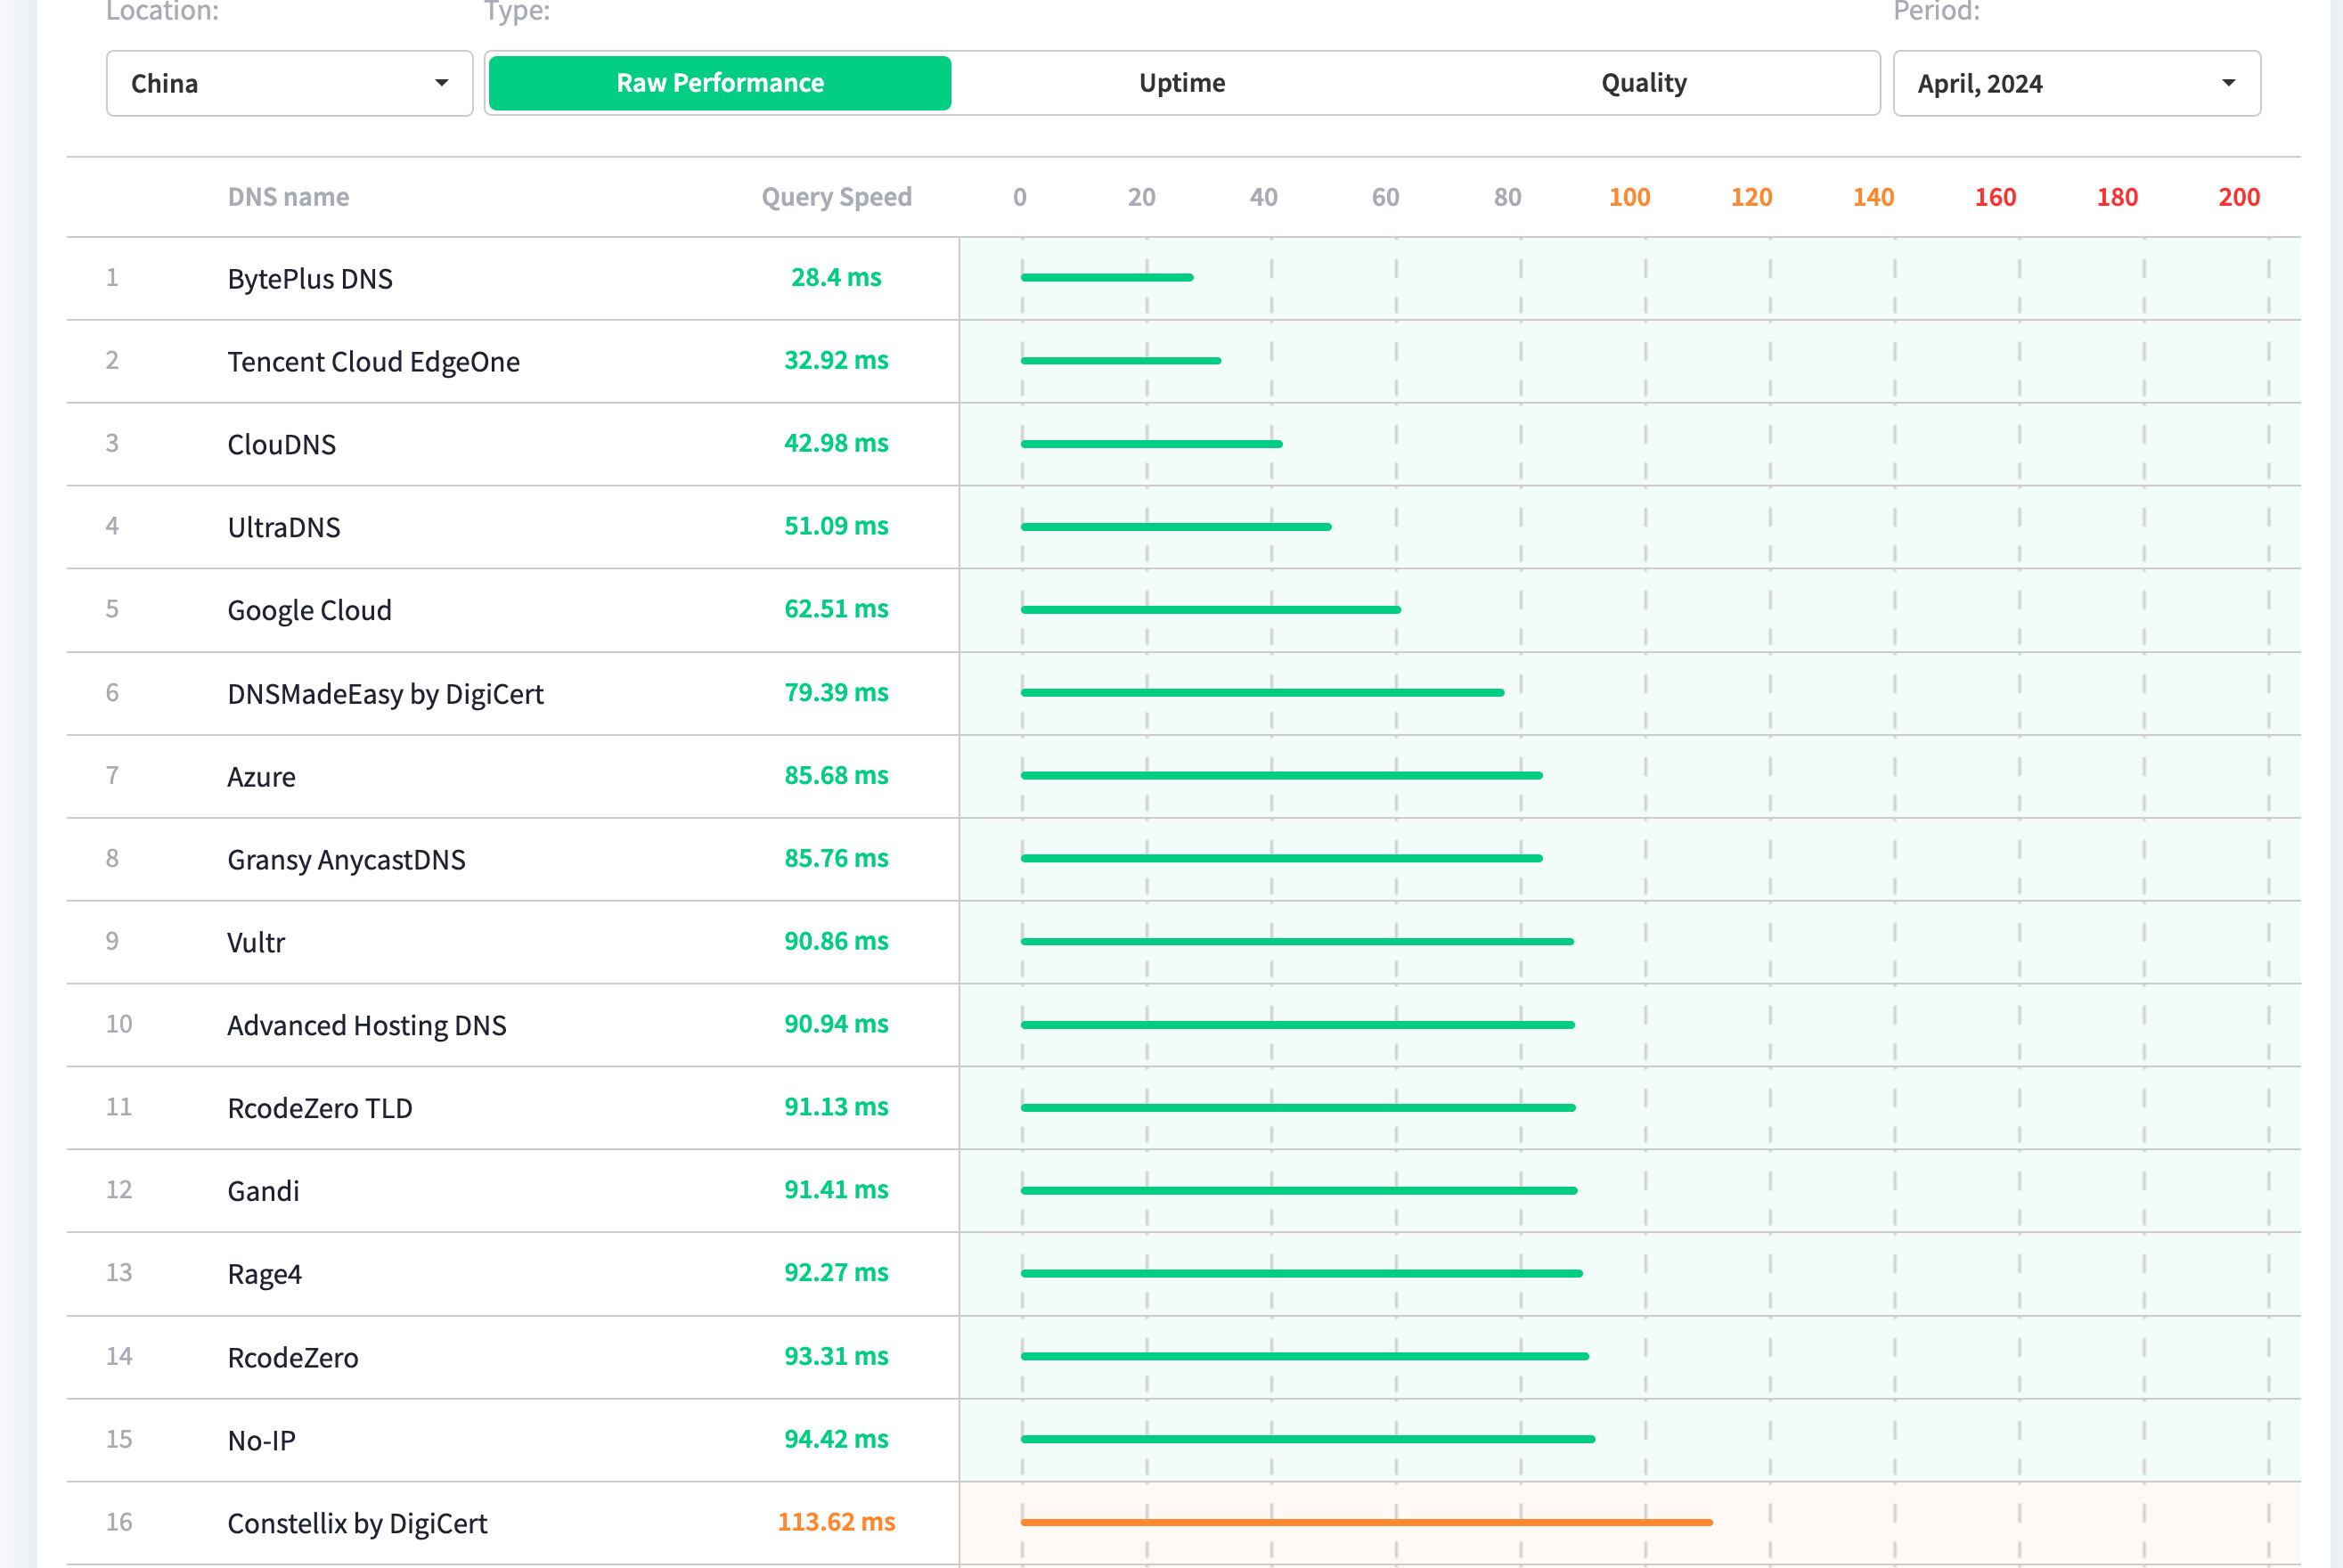Select the Raw Performance tab
The width and height of the screenshot is (2343, 1568).
tap(719, 83)
